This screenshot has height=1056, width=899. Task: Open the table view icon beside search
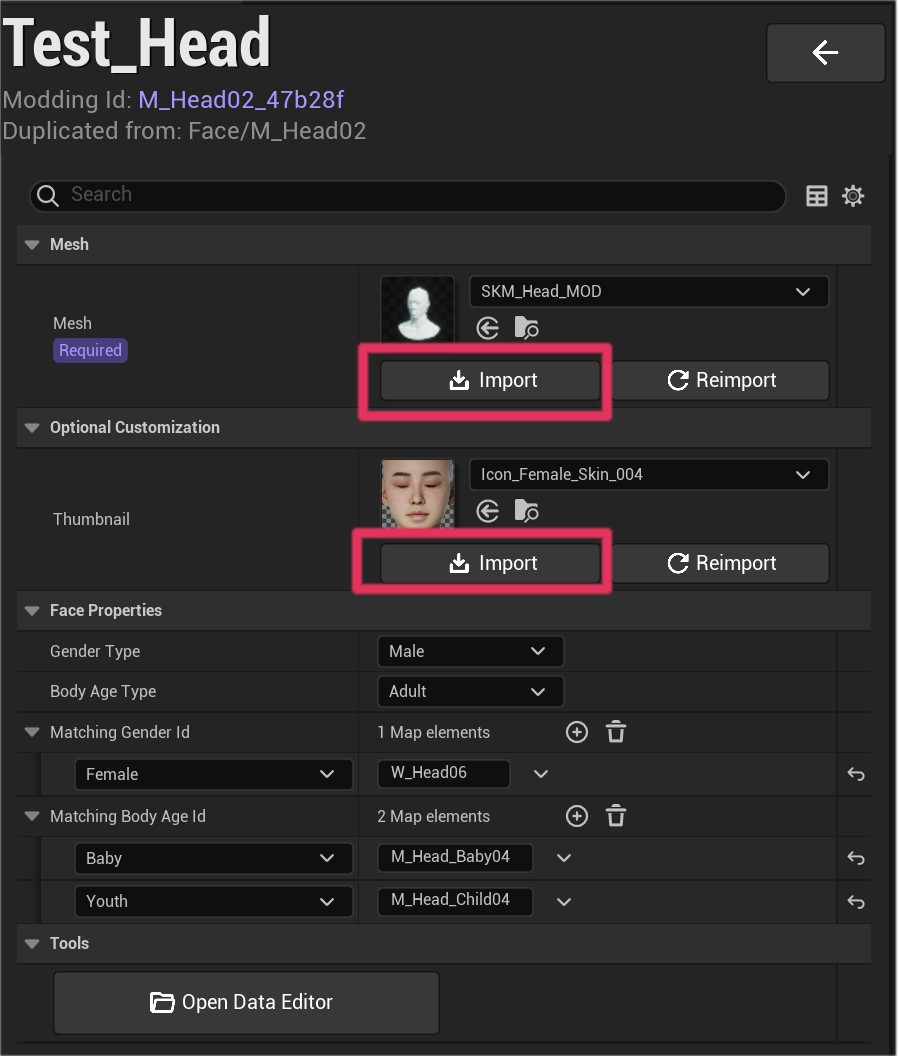coord(817,196)
